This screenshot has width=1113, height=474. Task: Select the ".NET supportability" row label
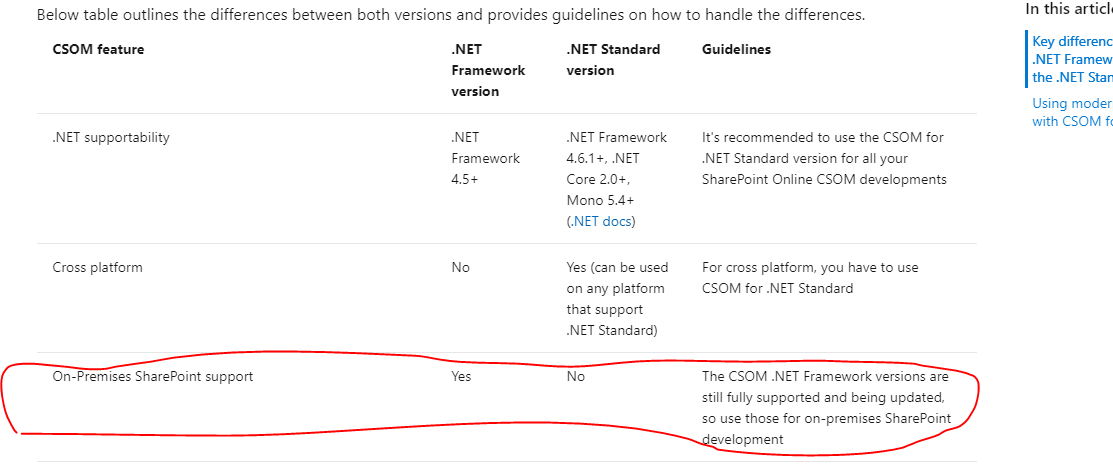pos(111,138)
